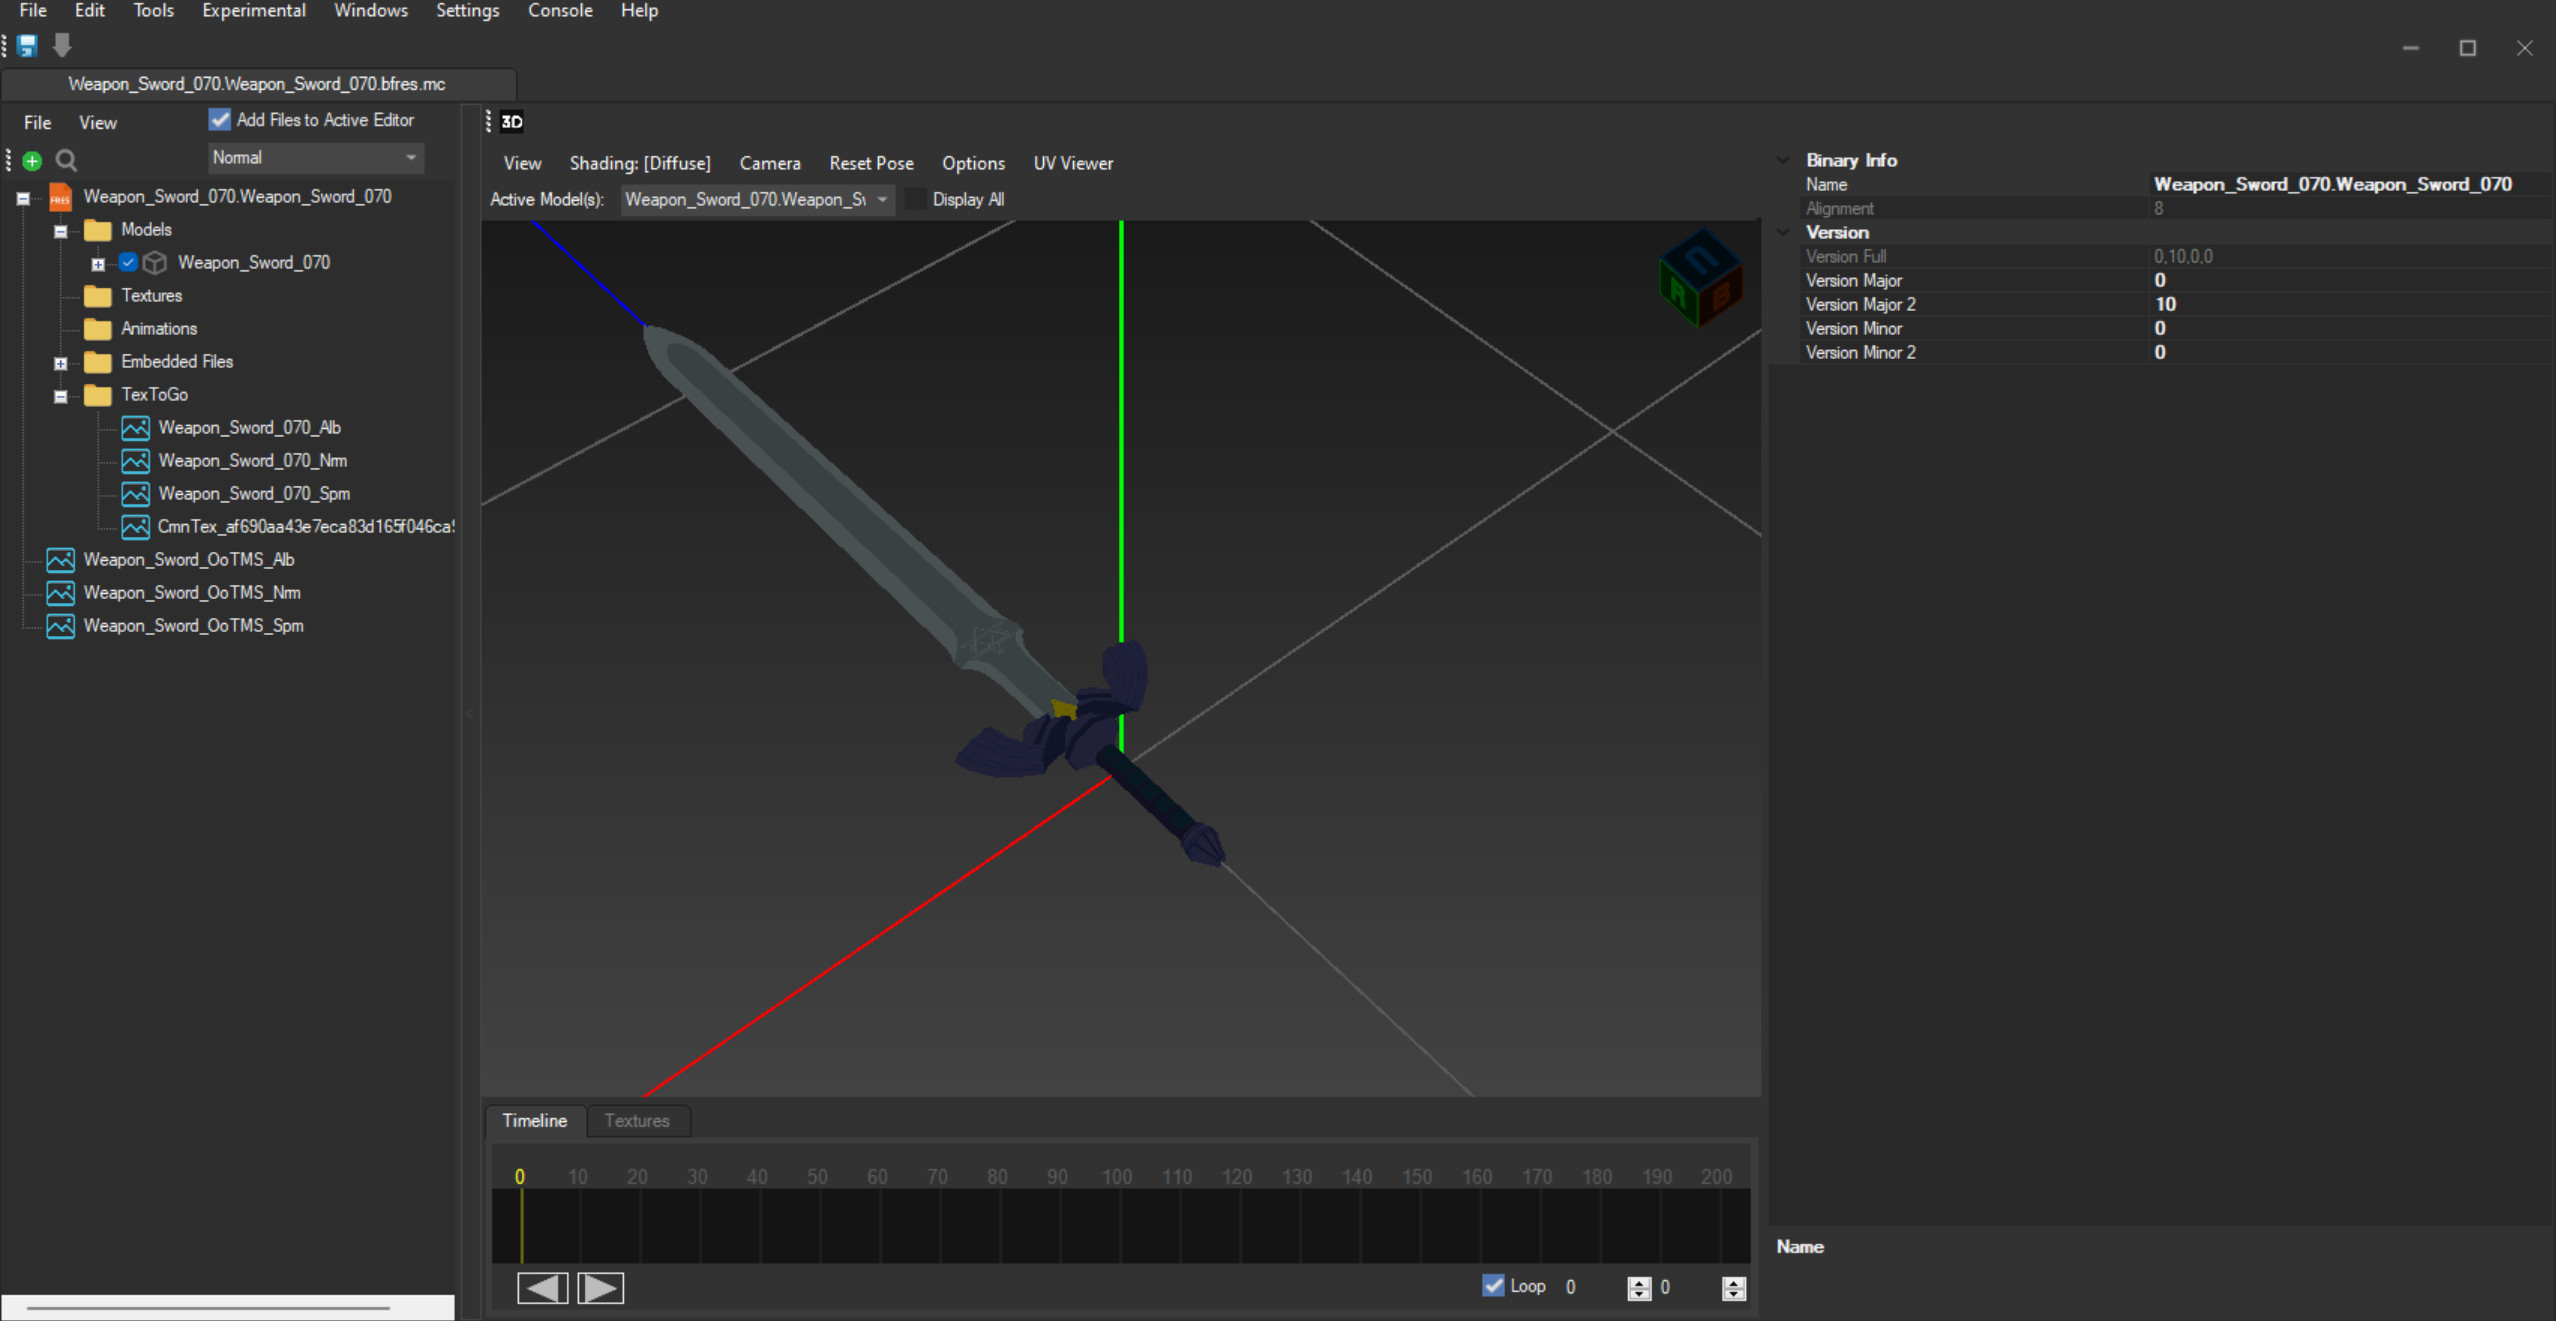Select the Weapon_Sword_070_Alb texture
2556x1321 pixels.
pyautogui.click(x=249, y=427)
